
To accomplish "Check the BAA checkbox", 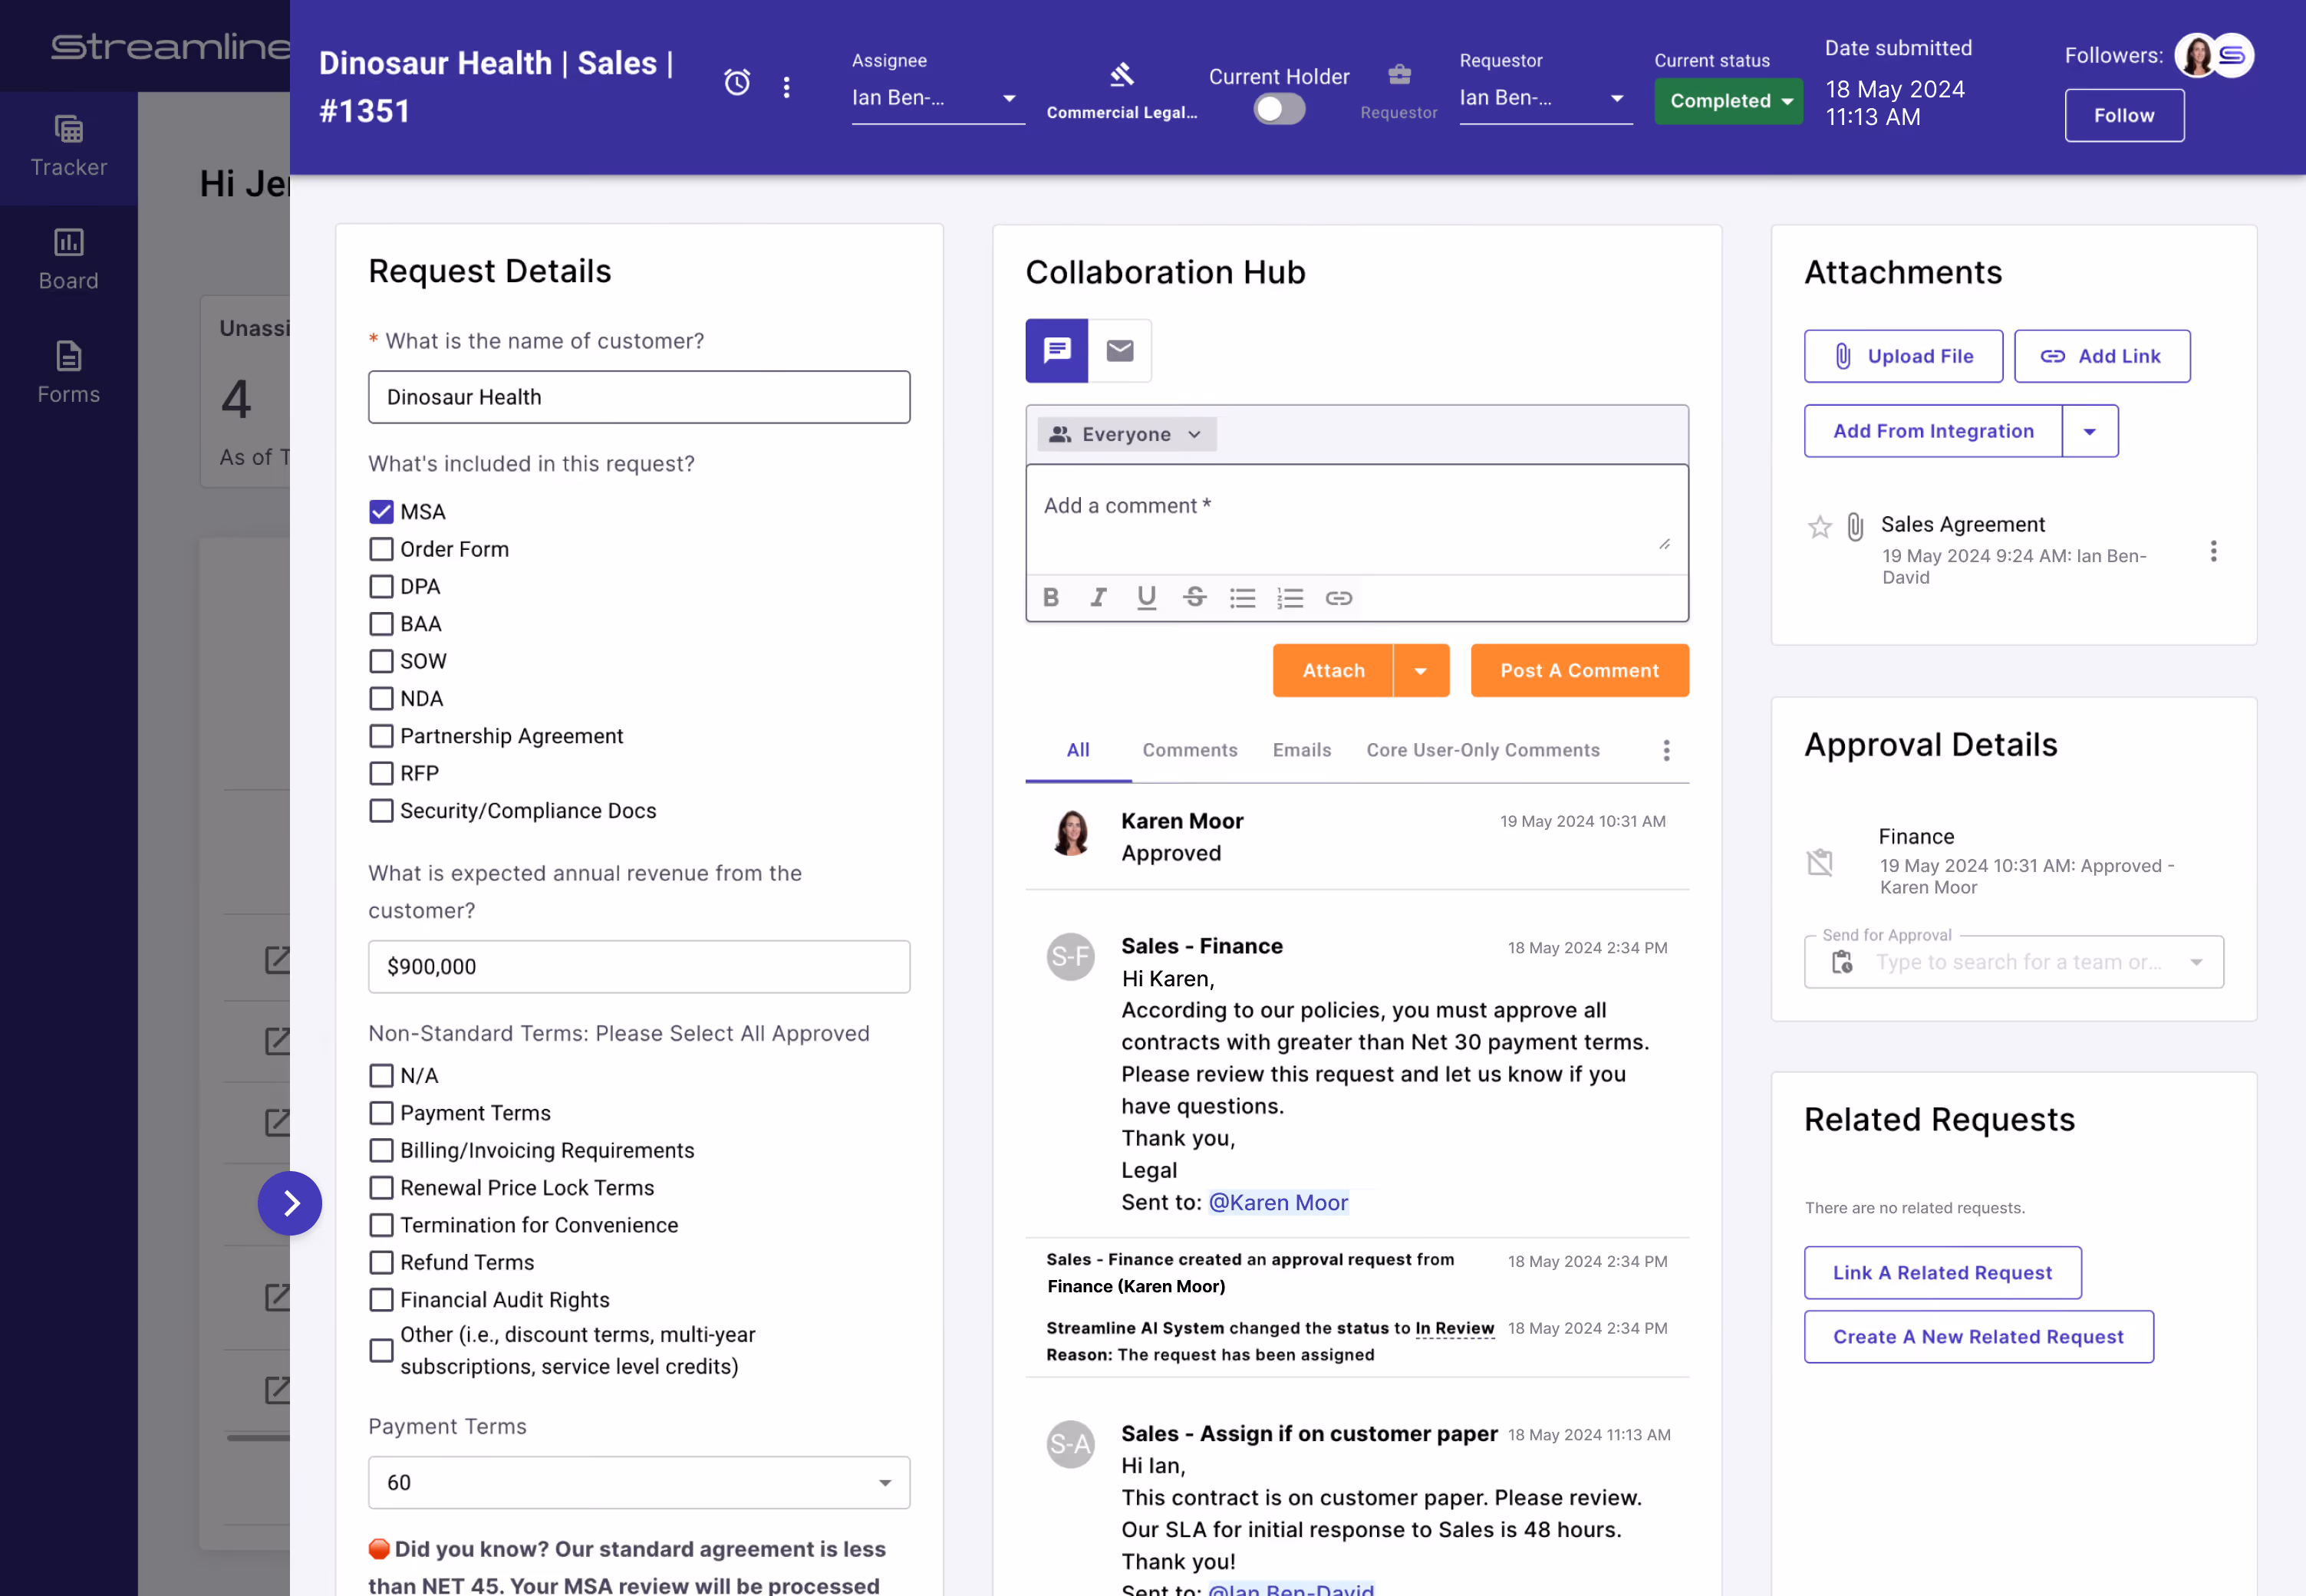I will click(381, 624).
